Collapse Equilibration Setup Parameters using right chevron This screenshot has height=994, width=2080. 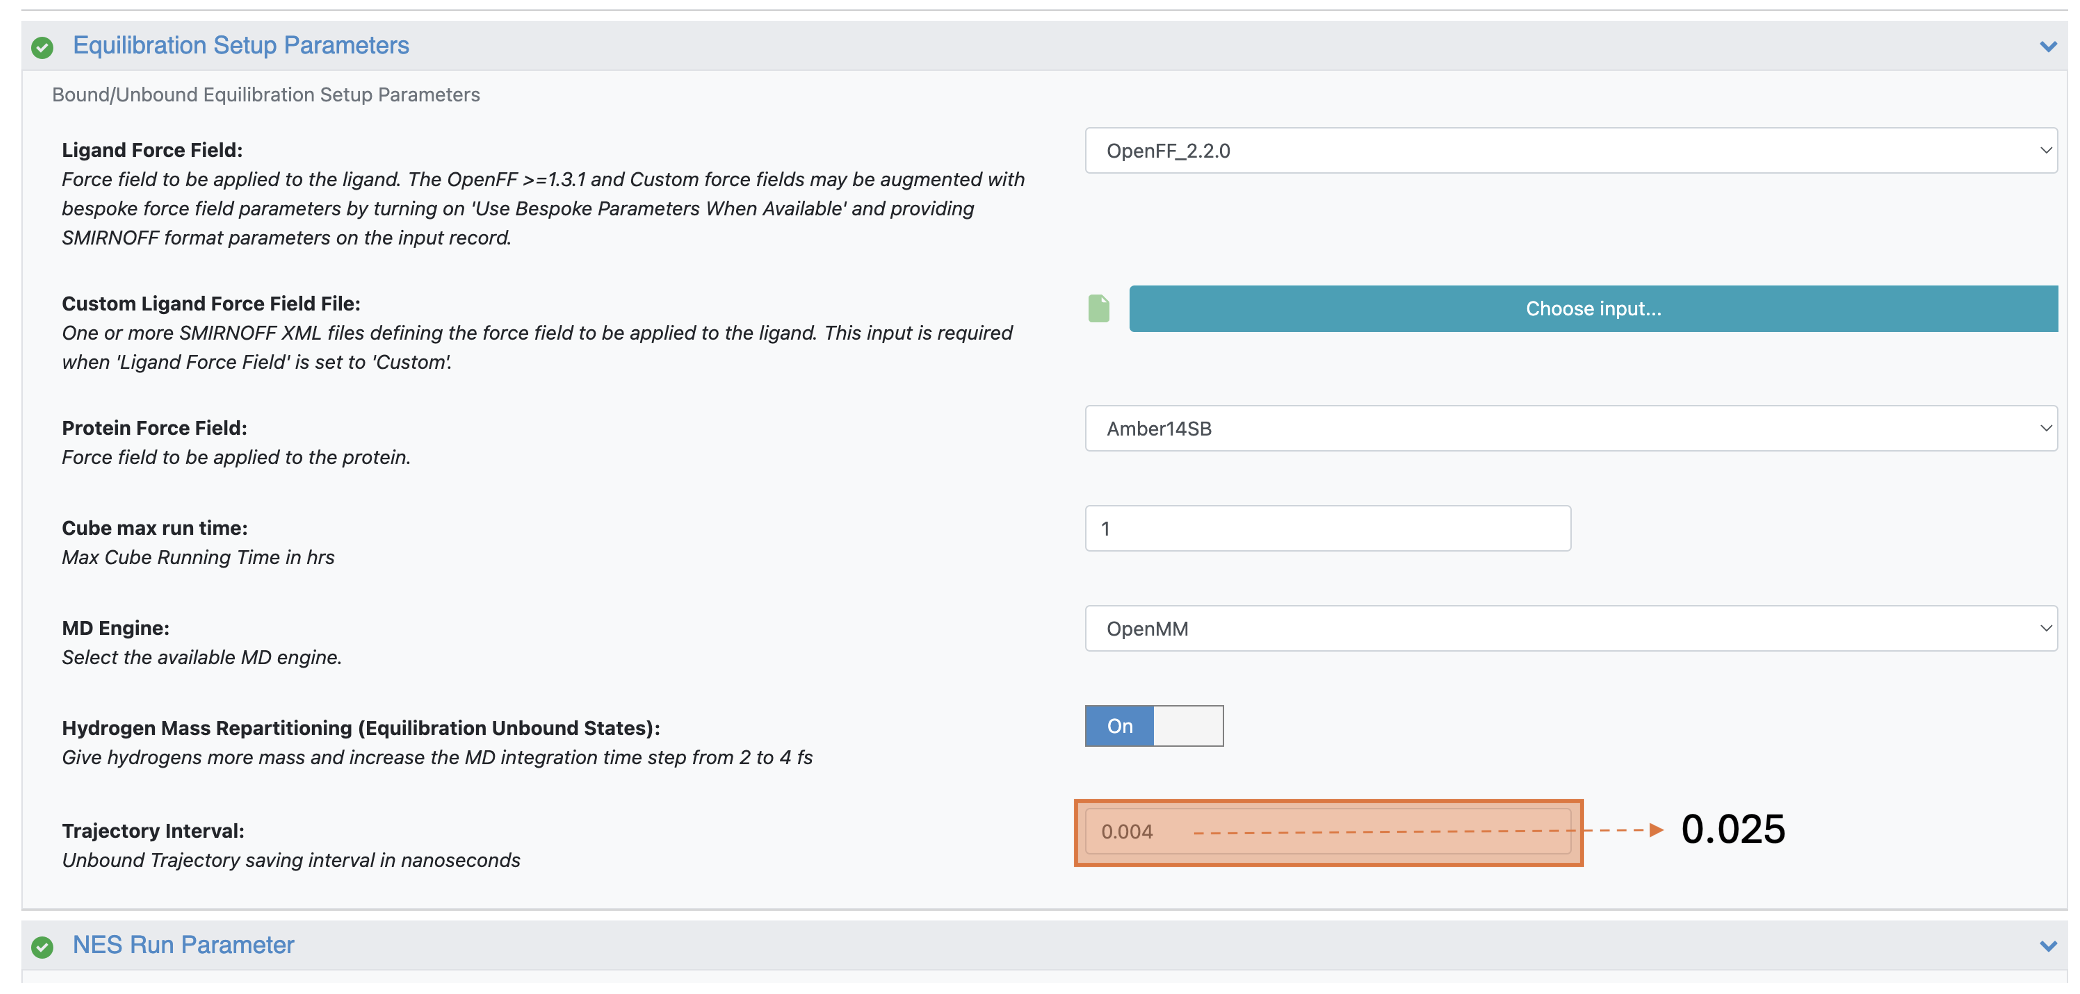pyautogui.click(x=2047, y=47)
